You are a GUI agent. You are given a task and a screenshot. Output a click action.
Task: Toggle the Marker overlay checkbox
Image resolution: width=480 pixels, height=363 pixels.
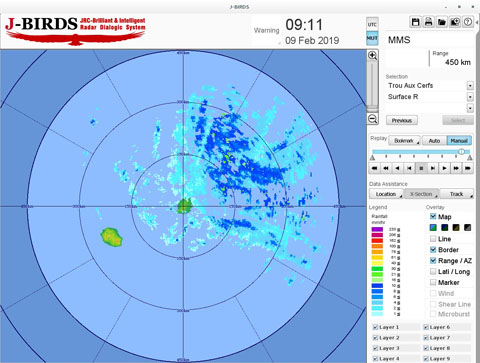(433, 282)
